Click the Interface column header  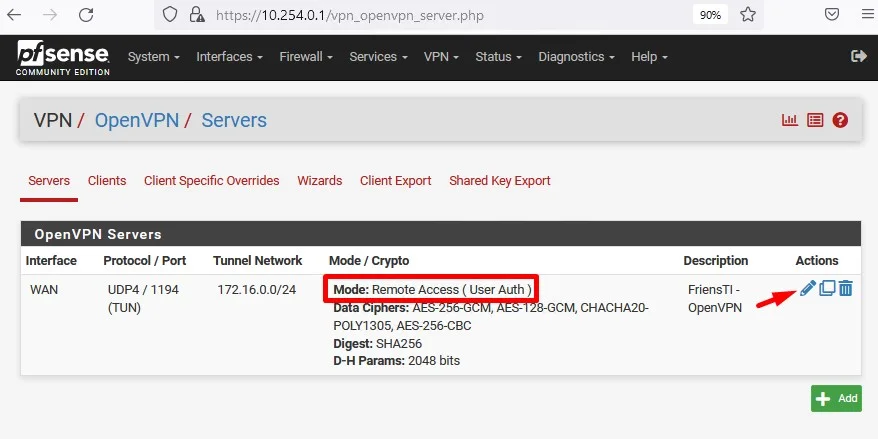(51, 260)
